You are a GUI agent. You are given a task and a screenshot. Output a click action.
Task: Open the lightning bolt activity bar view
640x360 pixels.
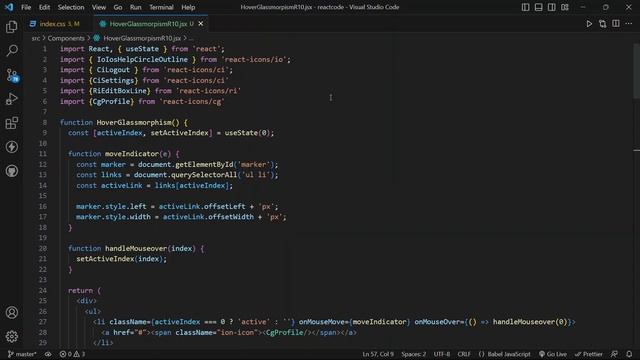[11, 147]
